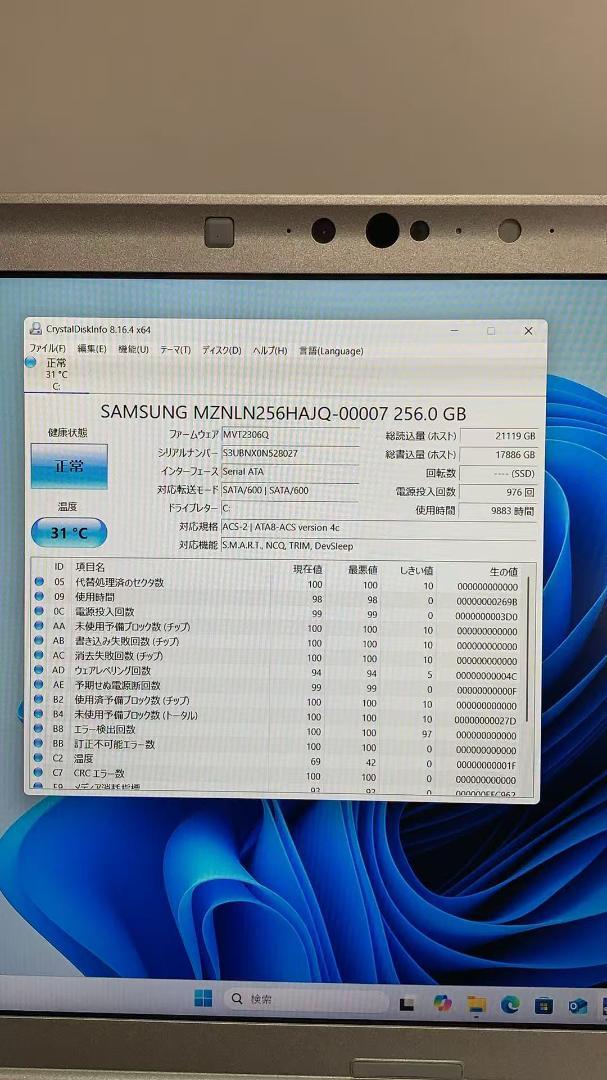
Task: Open the ファイル(F) menu
Action: [x=47, y=349]
